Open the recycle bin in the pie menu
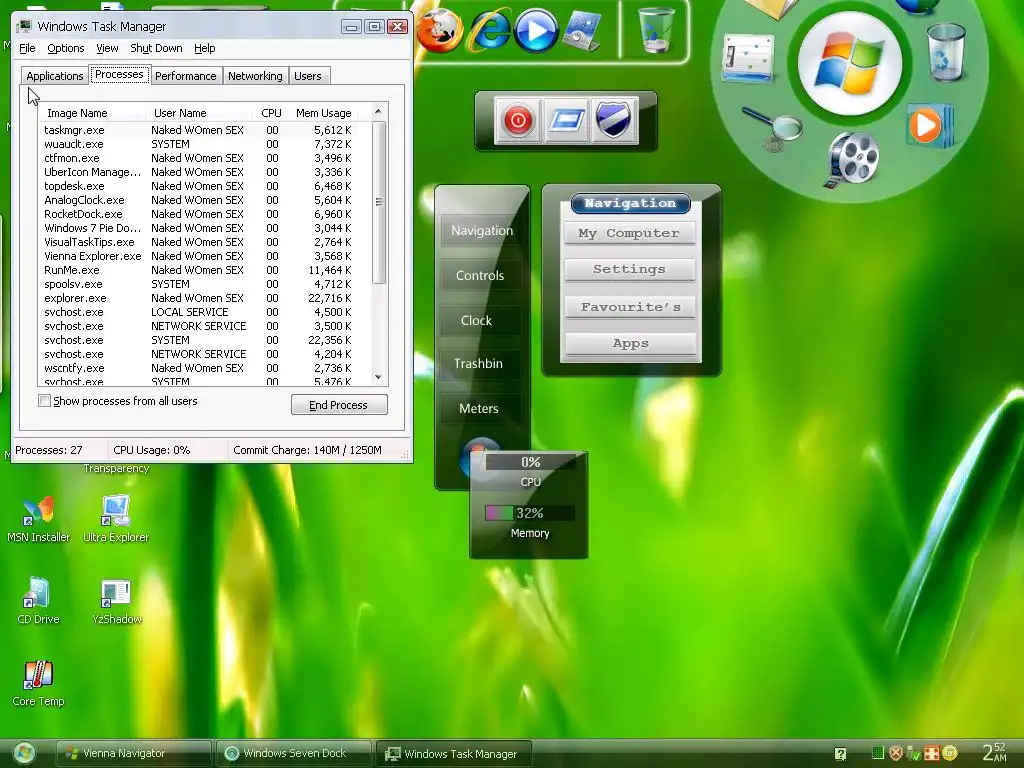The height and width of the screenshot is (768, 1024). pos(945,51)
